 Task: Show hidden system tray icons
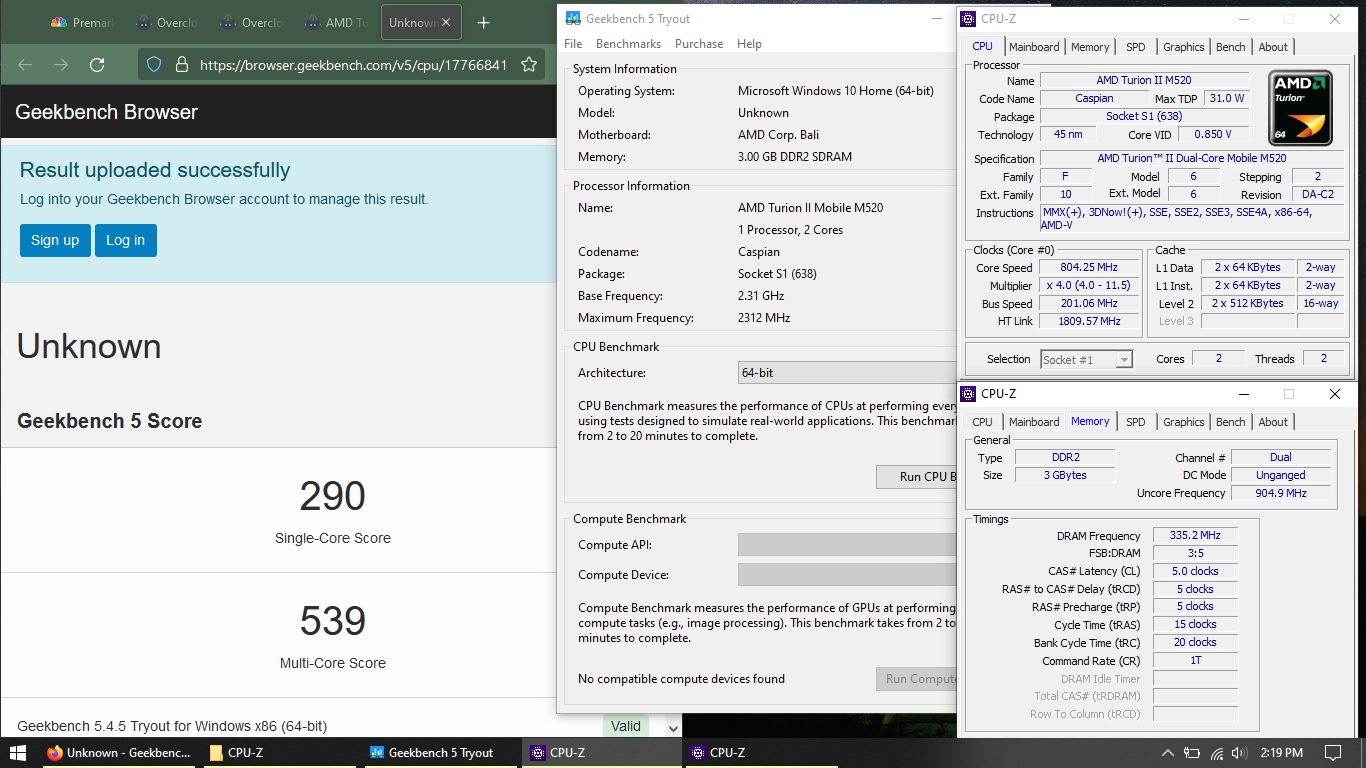1167,753
